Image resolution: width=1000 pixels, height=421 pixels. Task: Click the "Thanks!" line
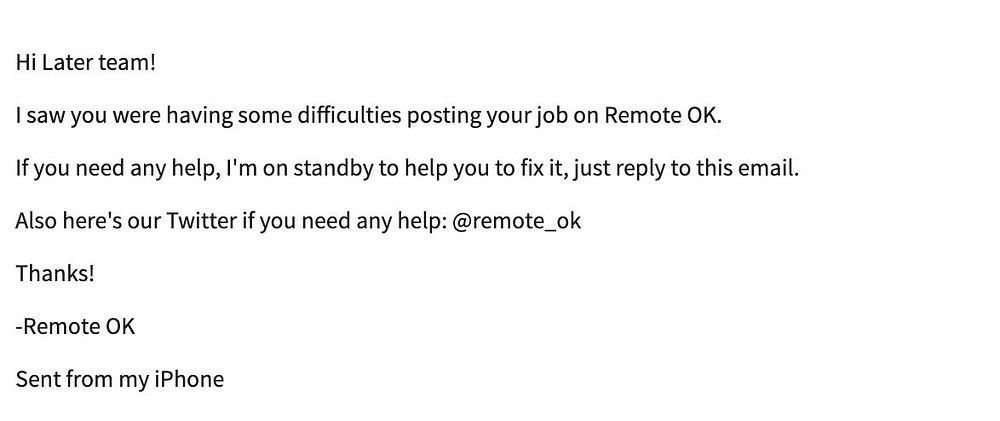(55, 274)
